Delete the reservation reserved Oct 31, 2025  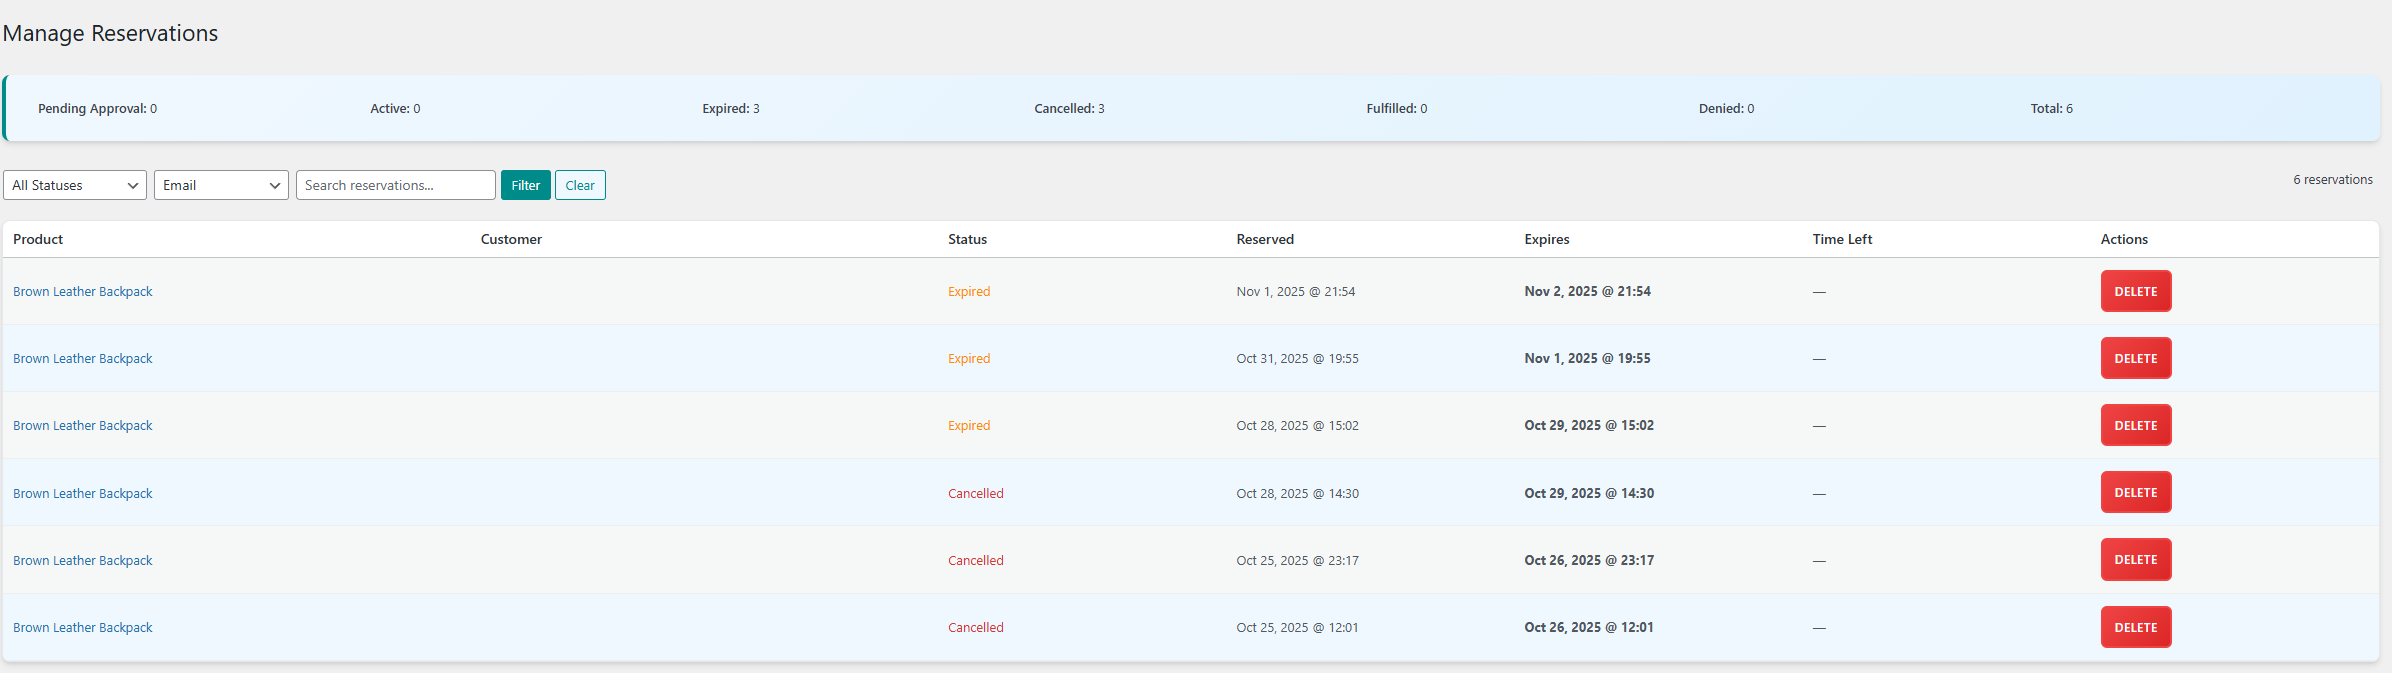pyautogui.click(x=2135, y=358)
